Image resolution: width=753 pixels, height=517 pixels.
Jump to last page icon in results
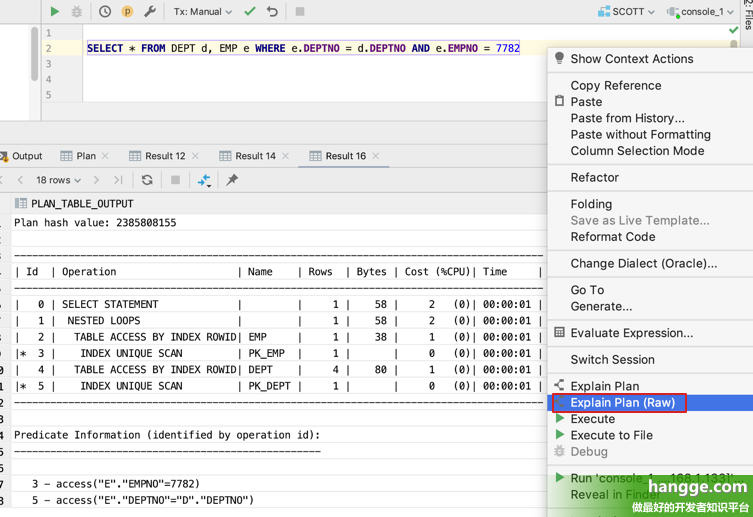point(118,180)
